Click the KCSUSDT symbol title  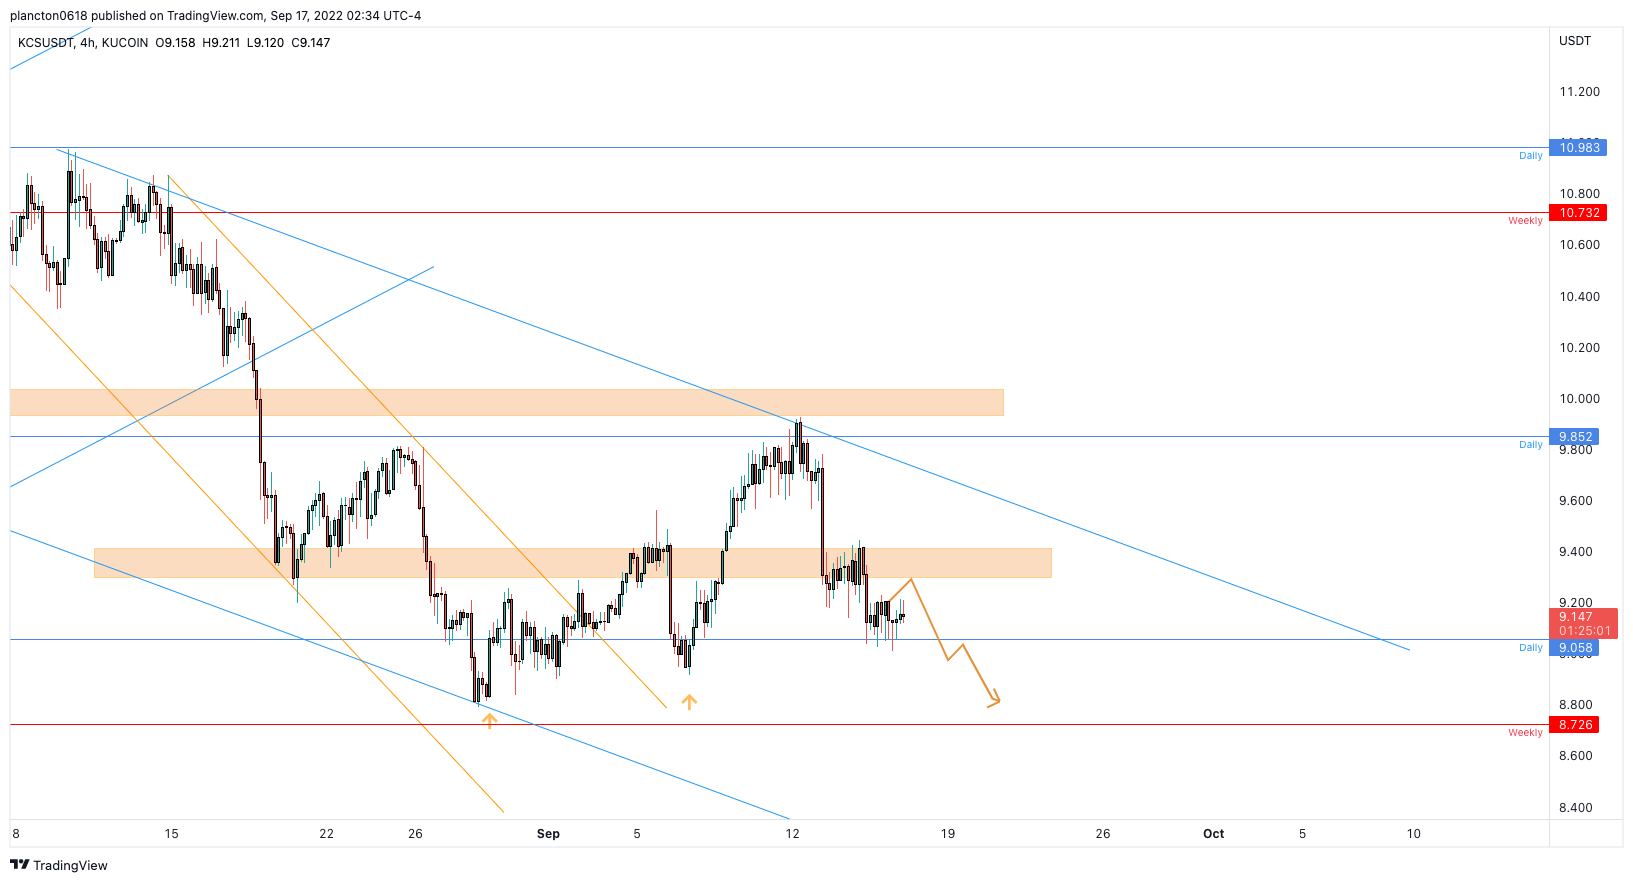(x=46, y=43)
